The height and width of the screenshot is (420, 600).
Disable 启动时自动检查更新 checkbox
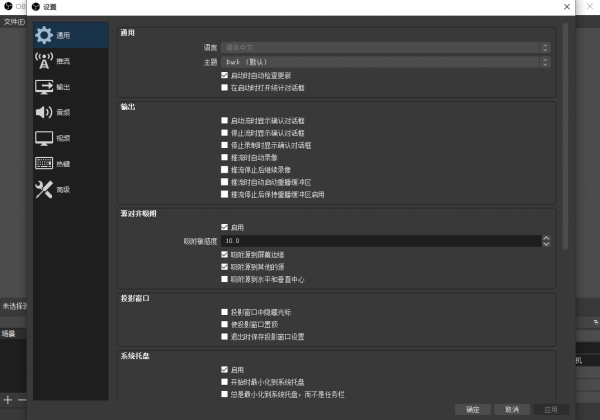pos(224,75)
